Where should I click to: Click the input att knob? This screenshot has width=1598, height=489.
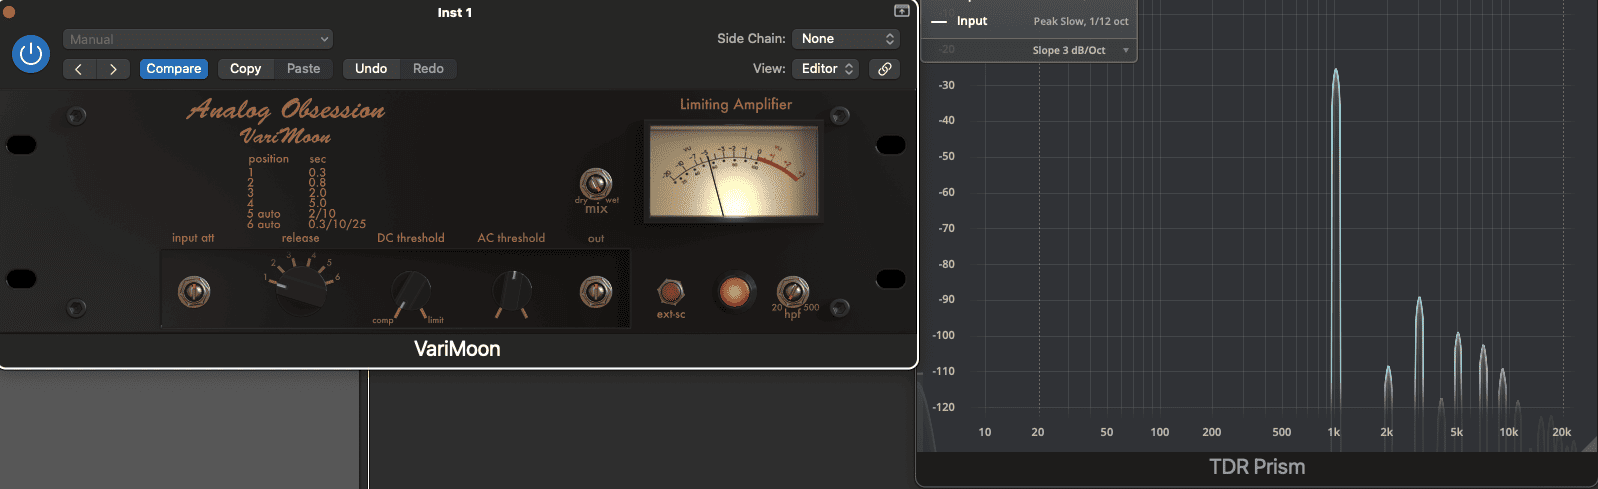point(194,291)
